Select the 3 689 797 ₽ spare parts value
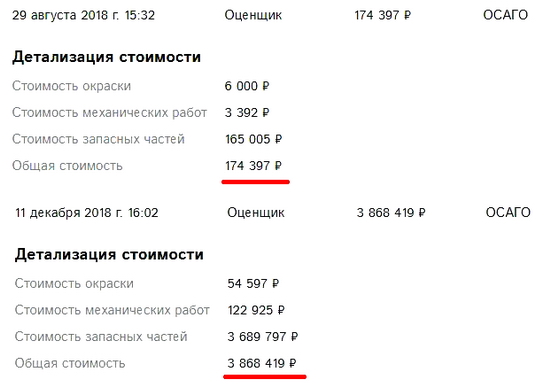This screenshot has width=550, height=388. (263, 337)
